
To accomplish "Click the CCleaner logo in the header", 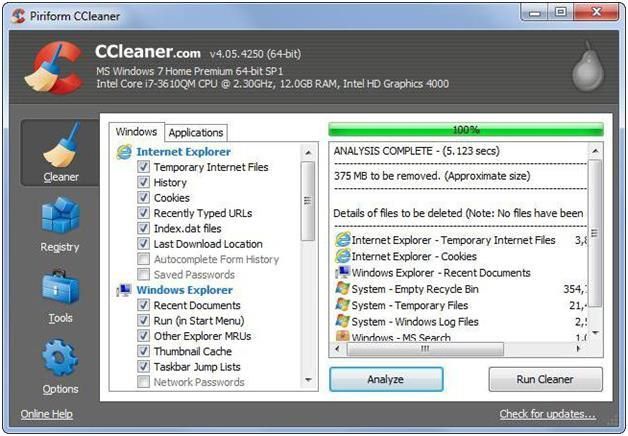I will click(54, 67).
